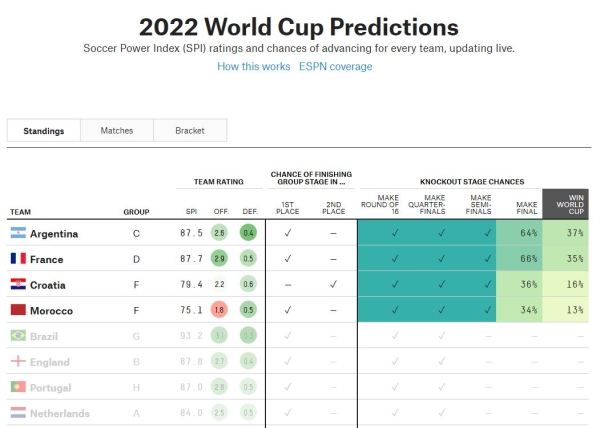This screenshot has height=428, width=600.
Task: Click the Morocco flag icon
Action: [x=18, y=310]
